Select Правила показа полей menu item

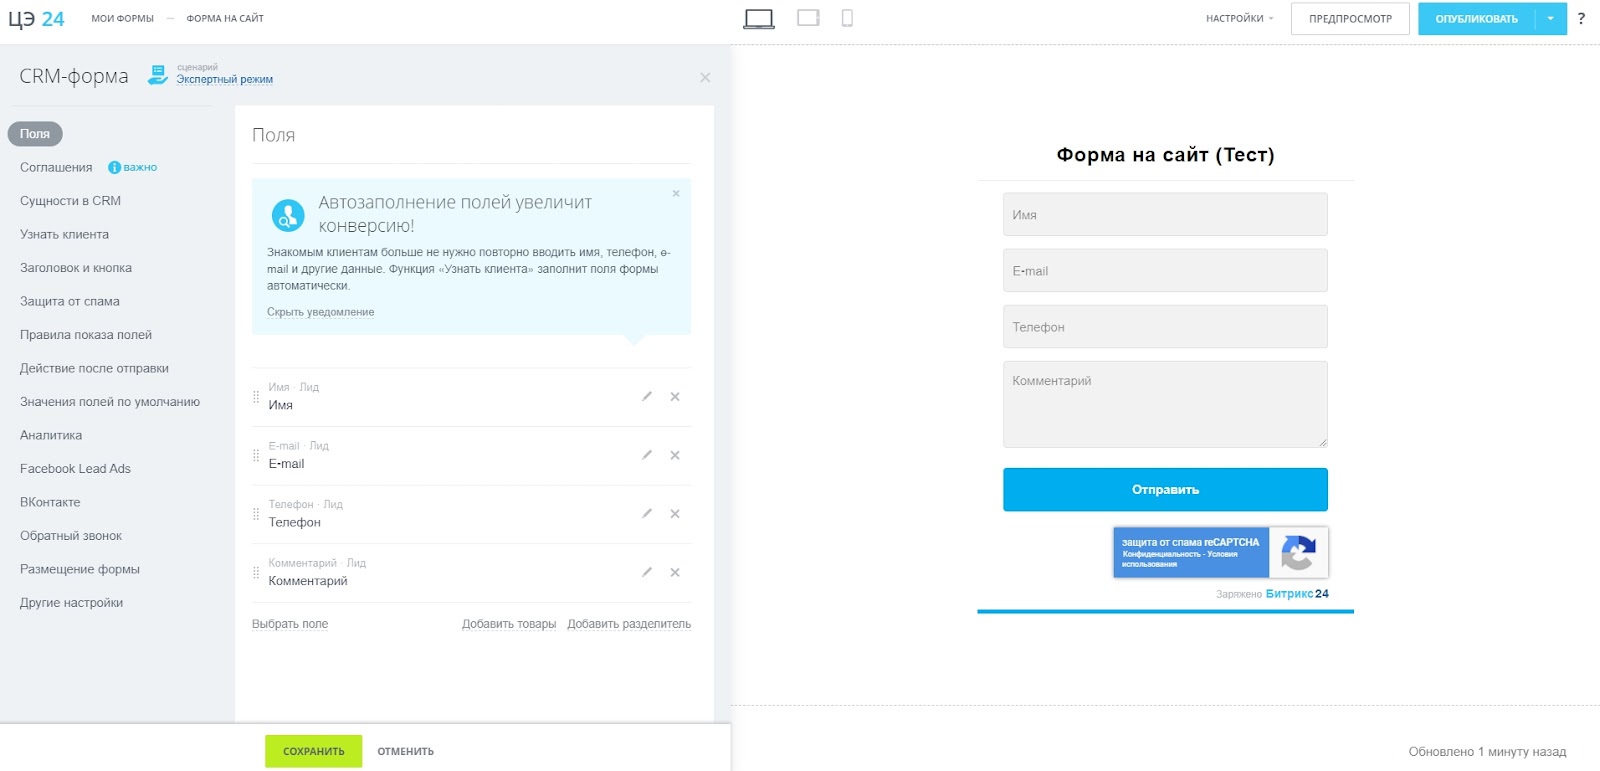pos(86,335)
